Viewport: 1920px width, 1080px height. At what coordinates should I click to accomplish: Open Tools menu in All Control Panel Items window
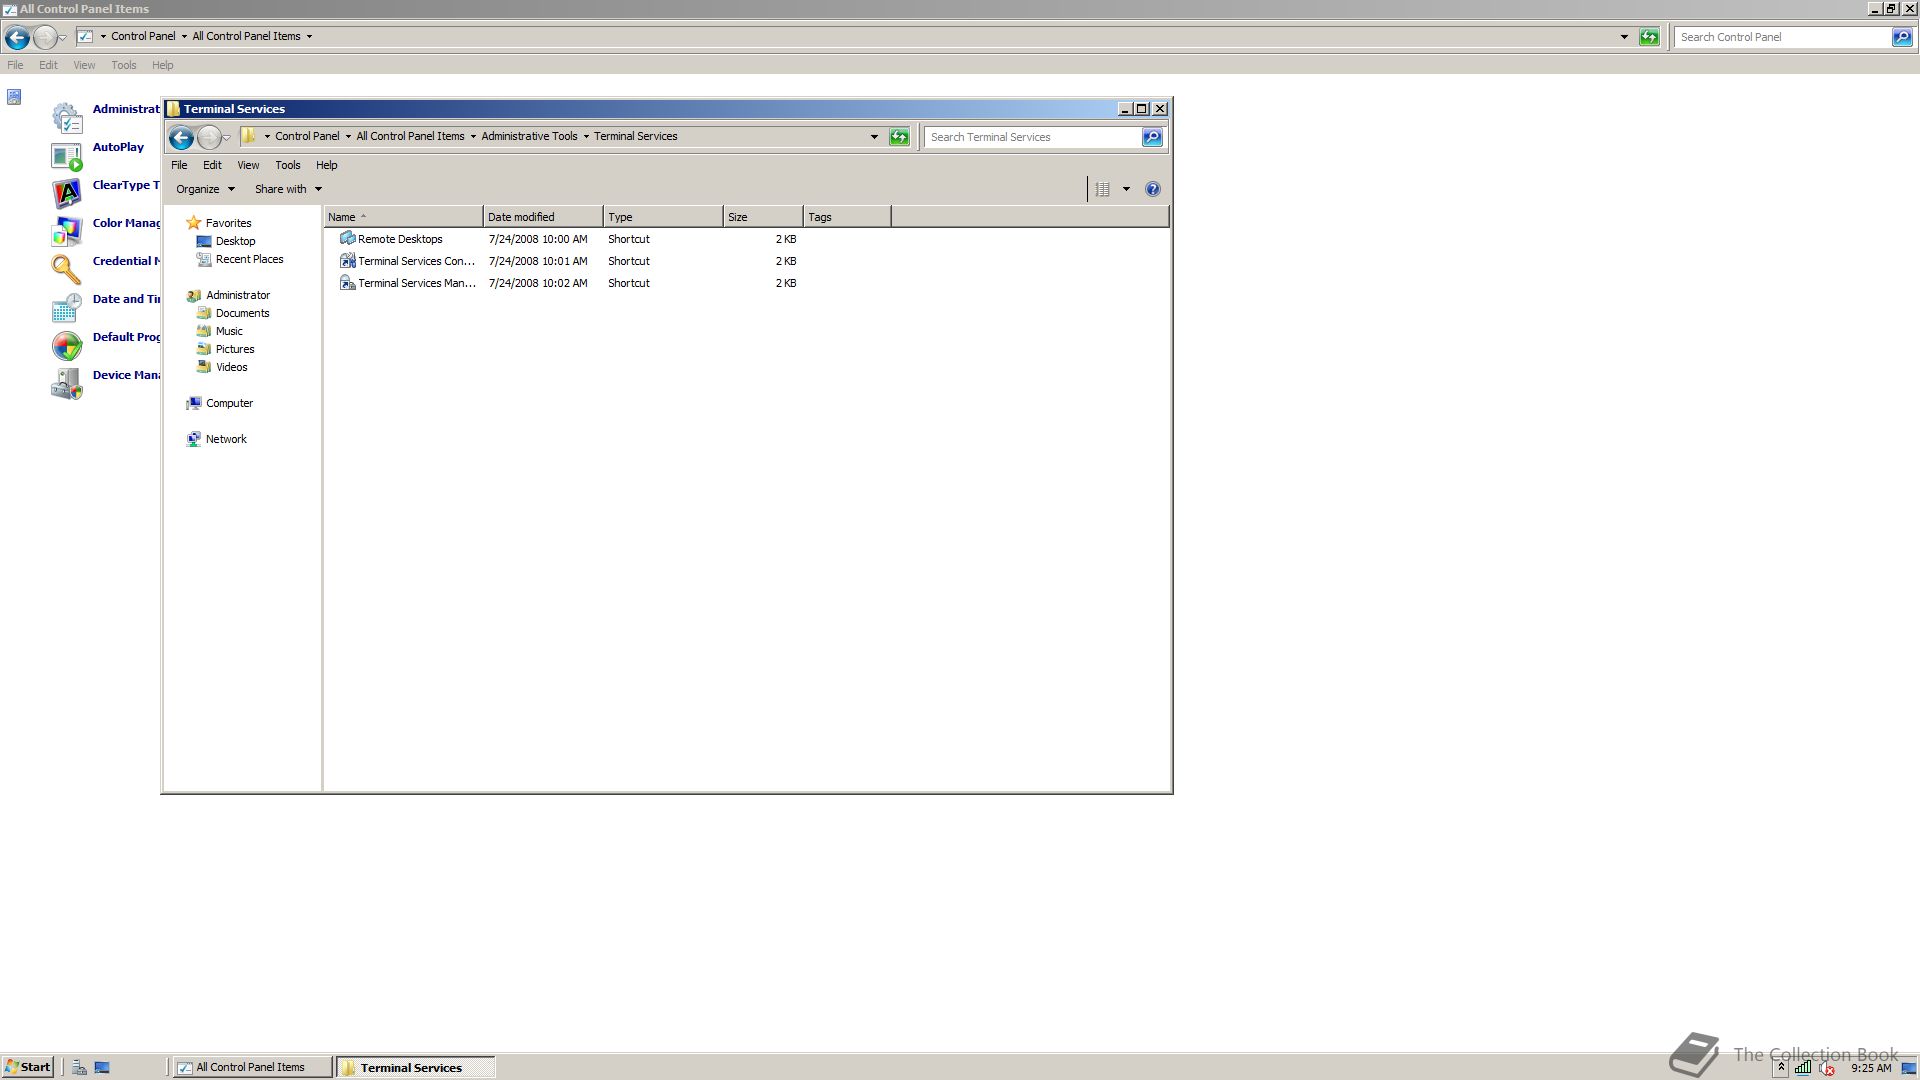(x=124, y=65)
